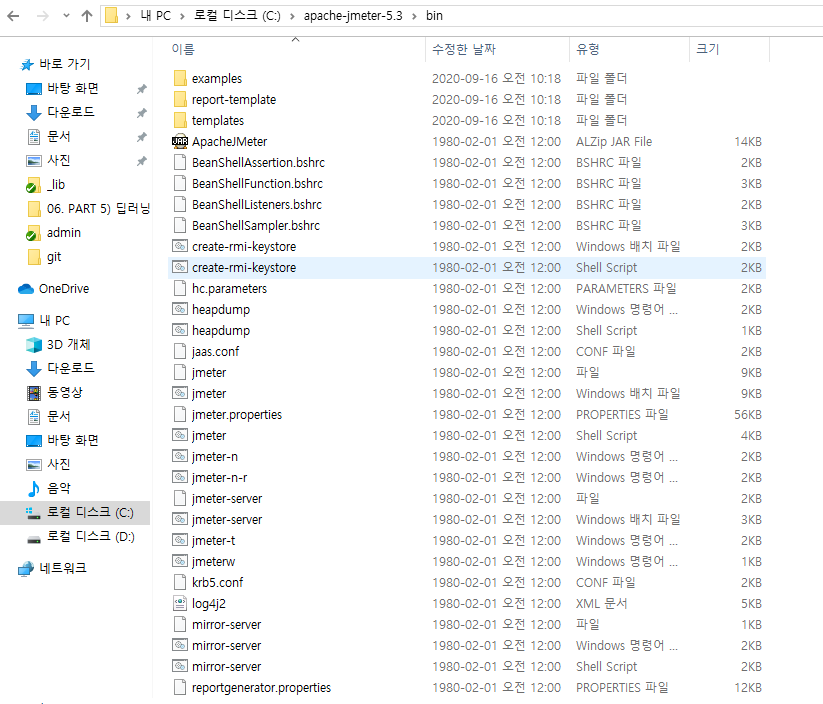The height and width of the screenshot is (704, 823).
Task: Navigate to apache-jmeter-5.3 breadcrumb
Action: pos(353,16)
